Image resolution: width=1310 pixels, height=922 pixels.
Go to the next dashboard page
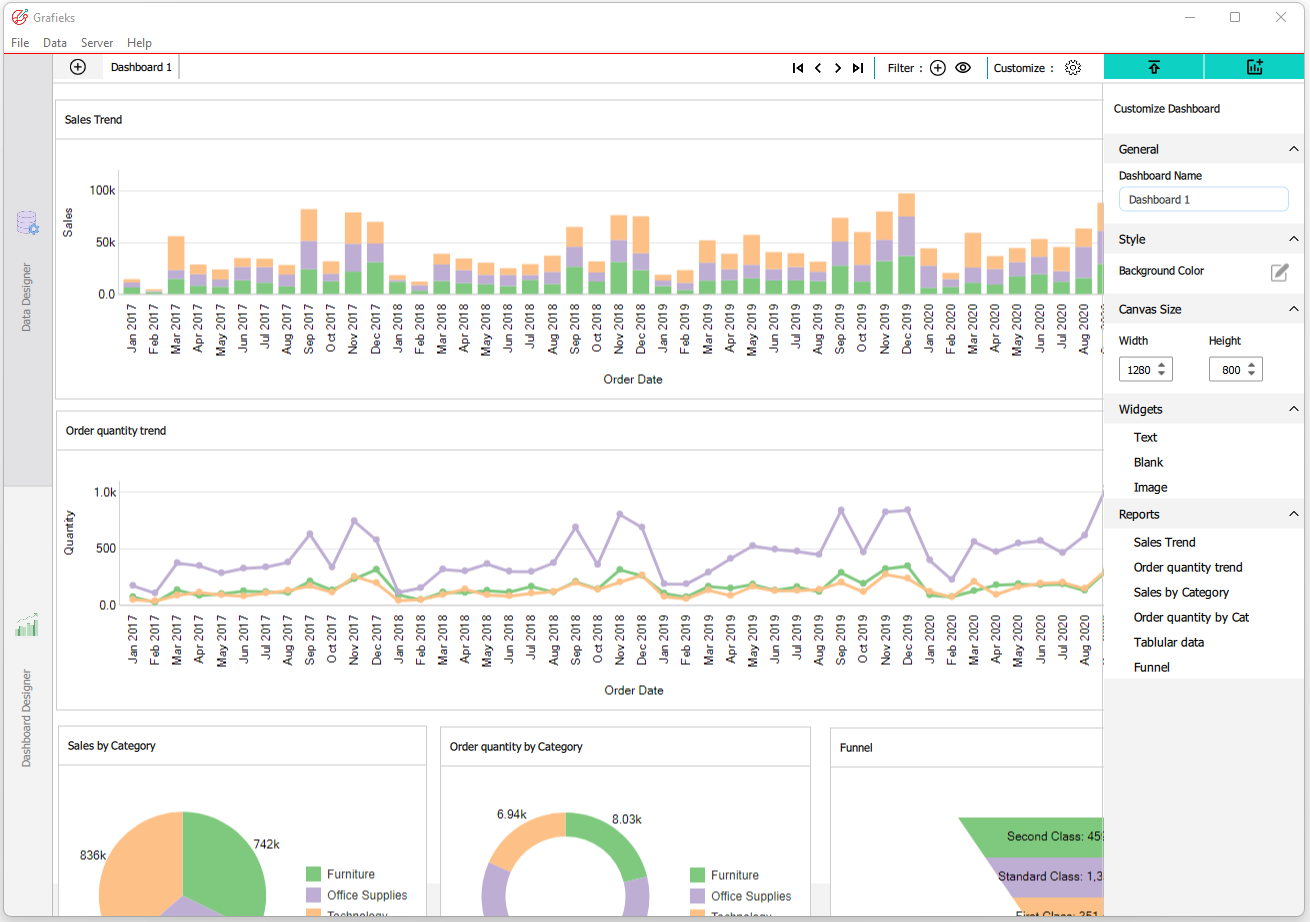coord(838,68)
